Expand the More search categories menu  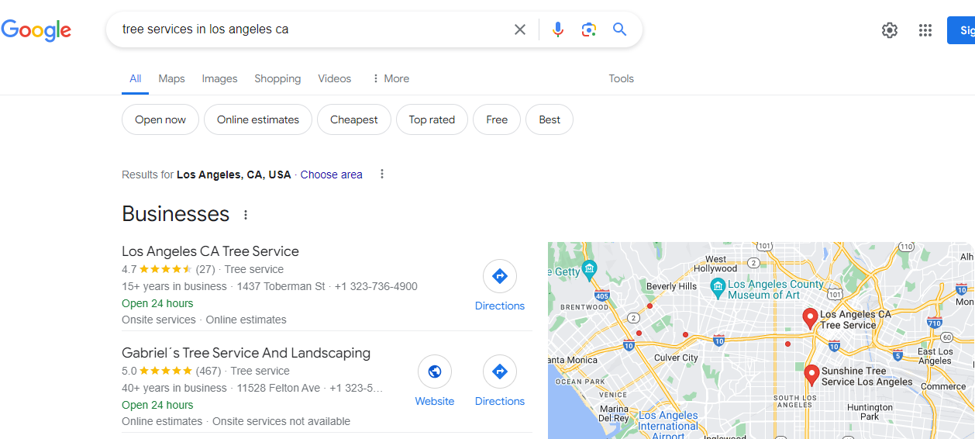(390, 78)
